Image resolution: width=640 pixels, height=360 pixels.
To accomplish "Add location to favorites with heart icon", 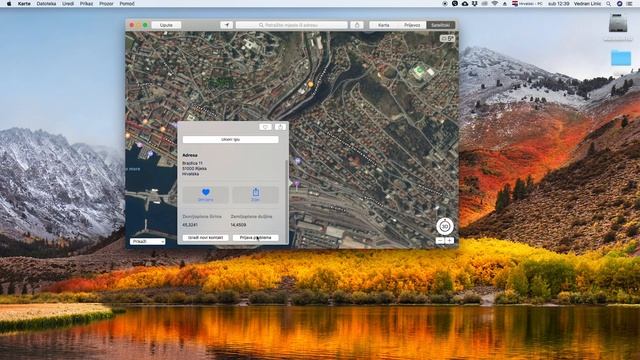I will 206,195.
